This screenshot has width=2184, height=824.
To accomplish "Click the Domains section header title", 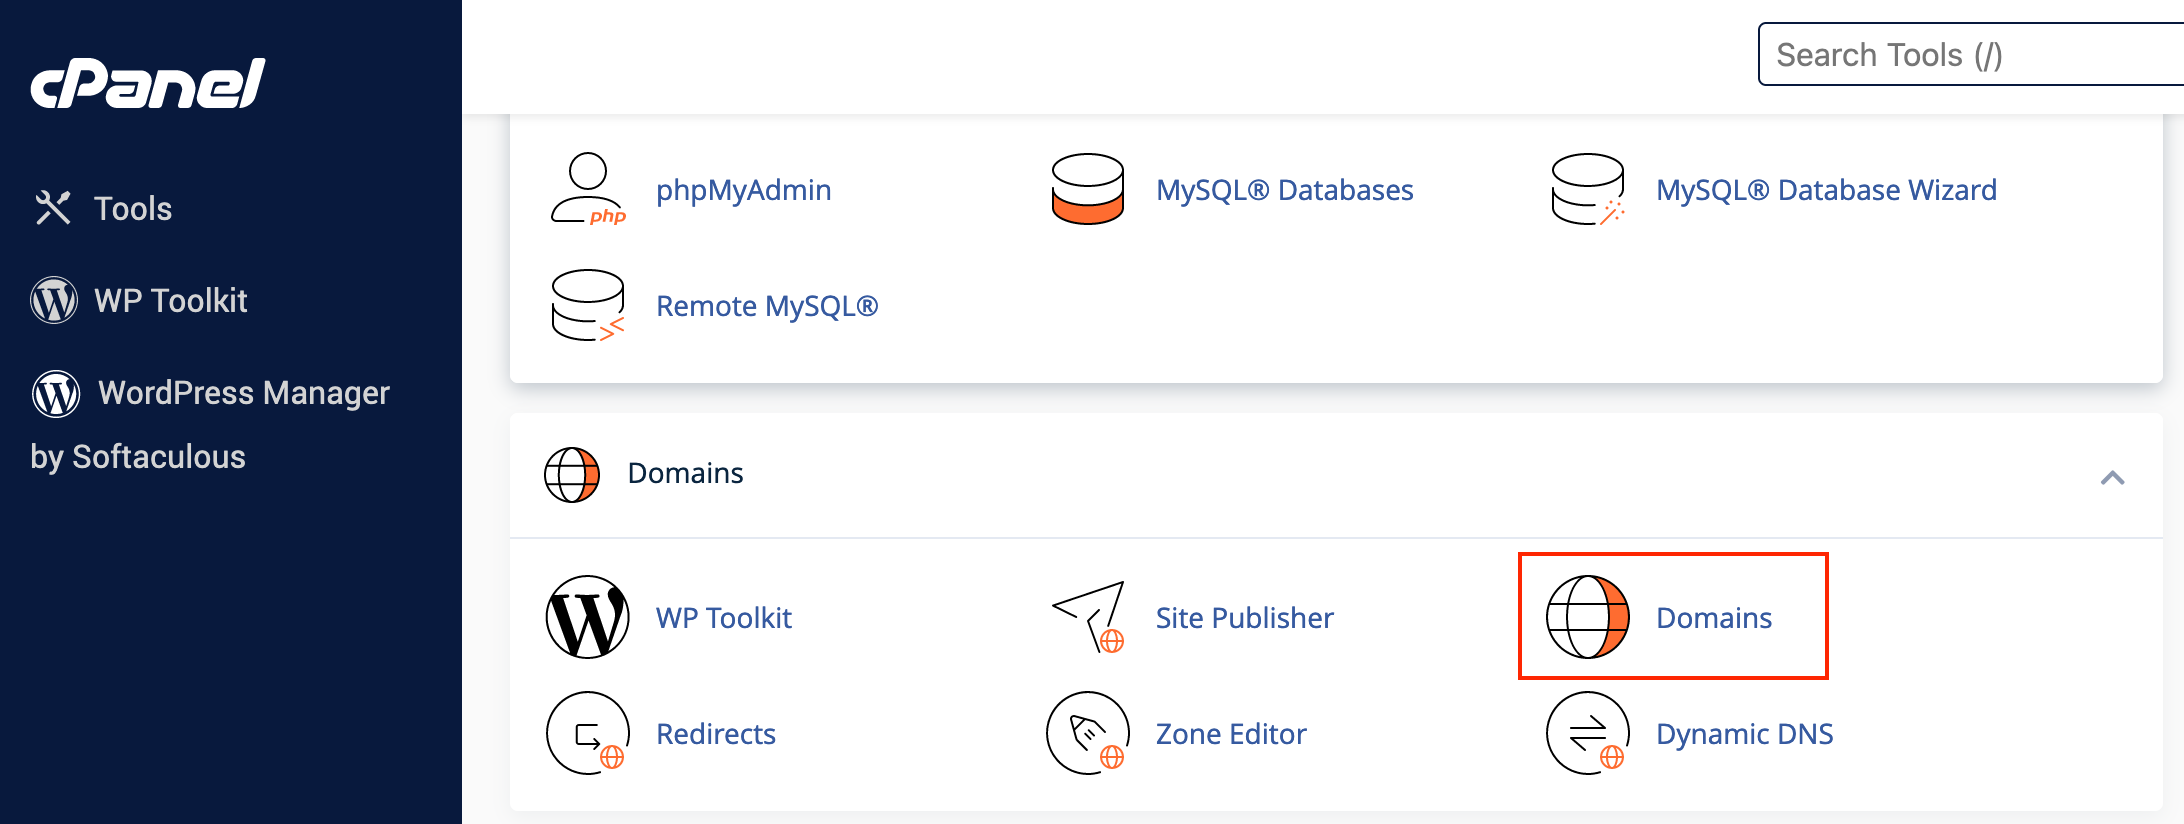I will point(685,473).
